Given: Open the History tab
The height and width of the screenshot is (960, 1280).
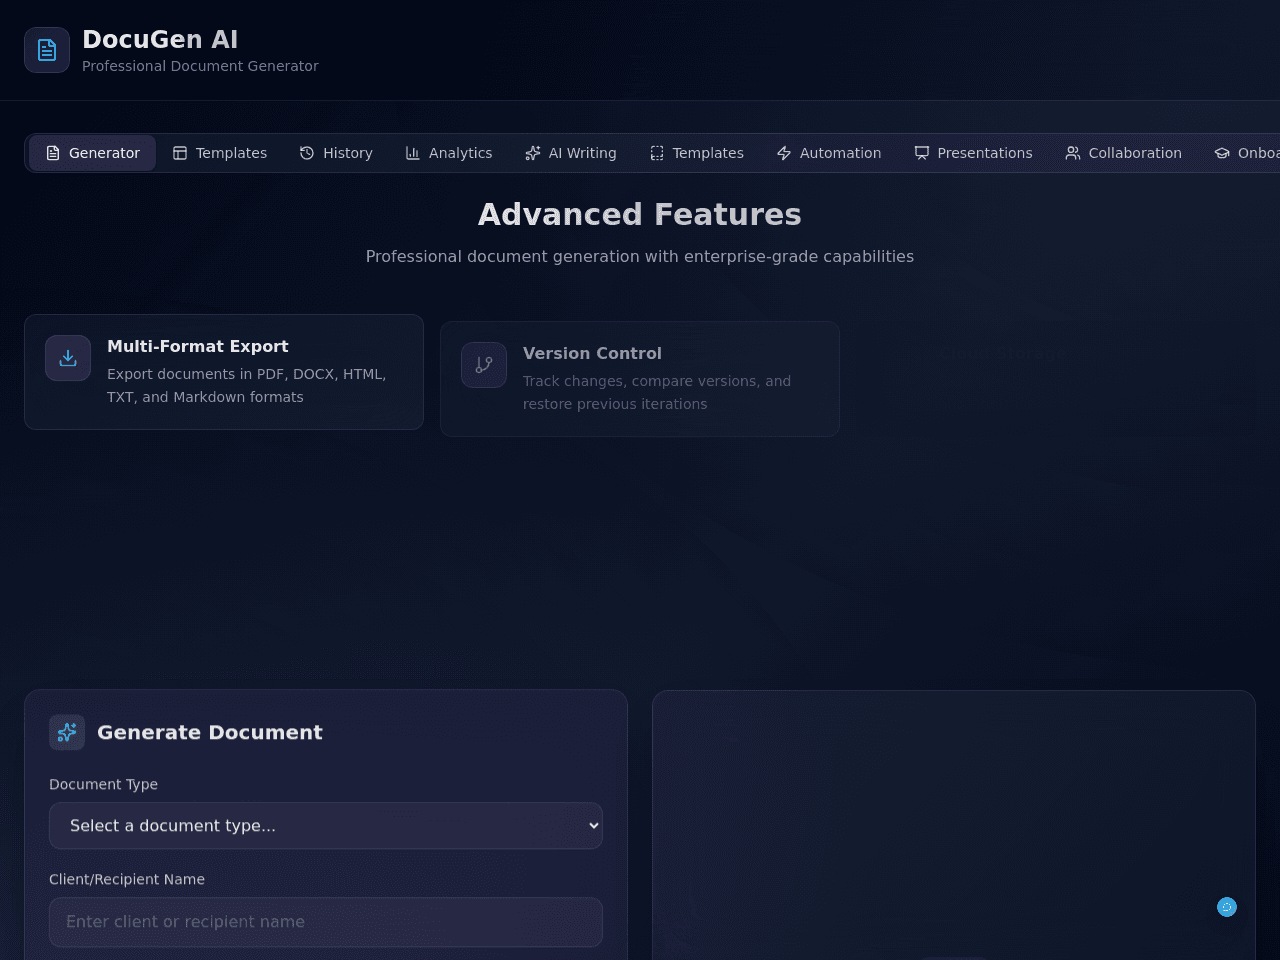Looking at the screenshot, I should (x=336, y=153).
